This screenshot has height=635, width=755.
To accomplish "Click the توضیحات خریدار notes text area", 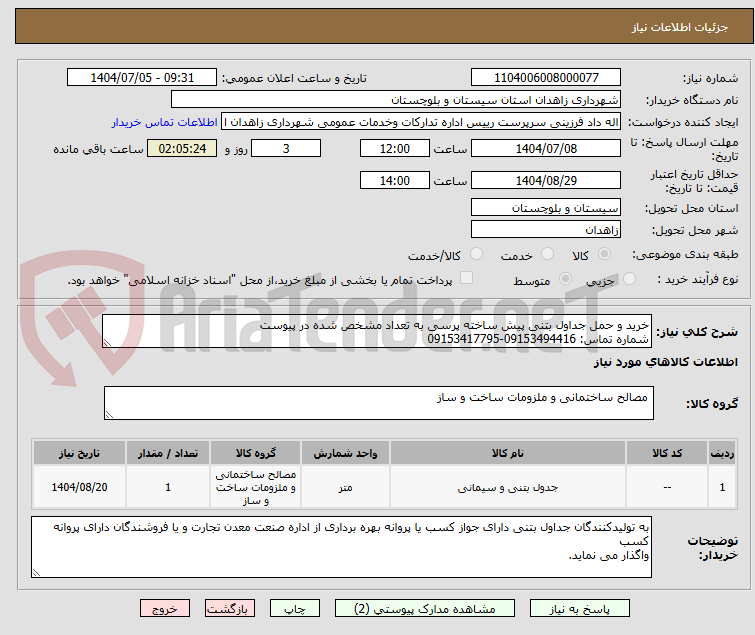I will click(x=341, y=547).
